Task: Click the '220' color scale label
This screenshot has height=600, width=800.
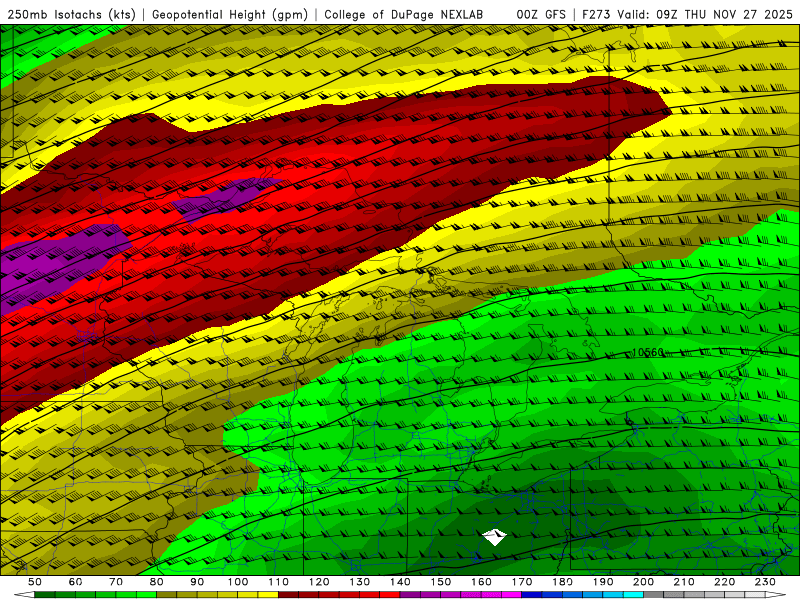Action: pyautogui.click(x=725, y=582)
